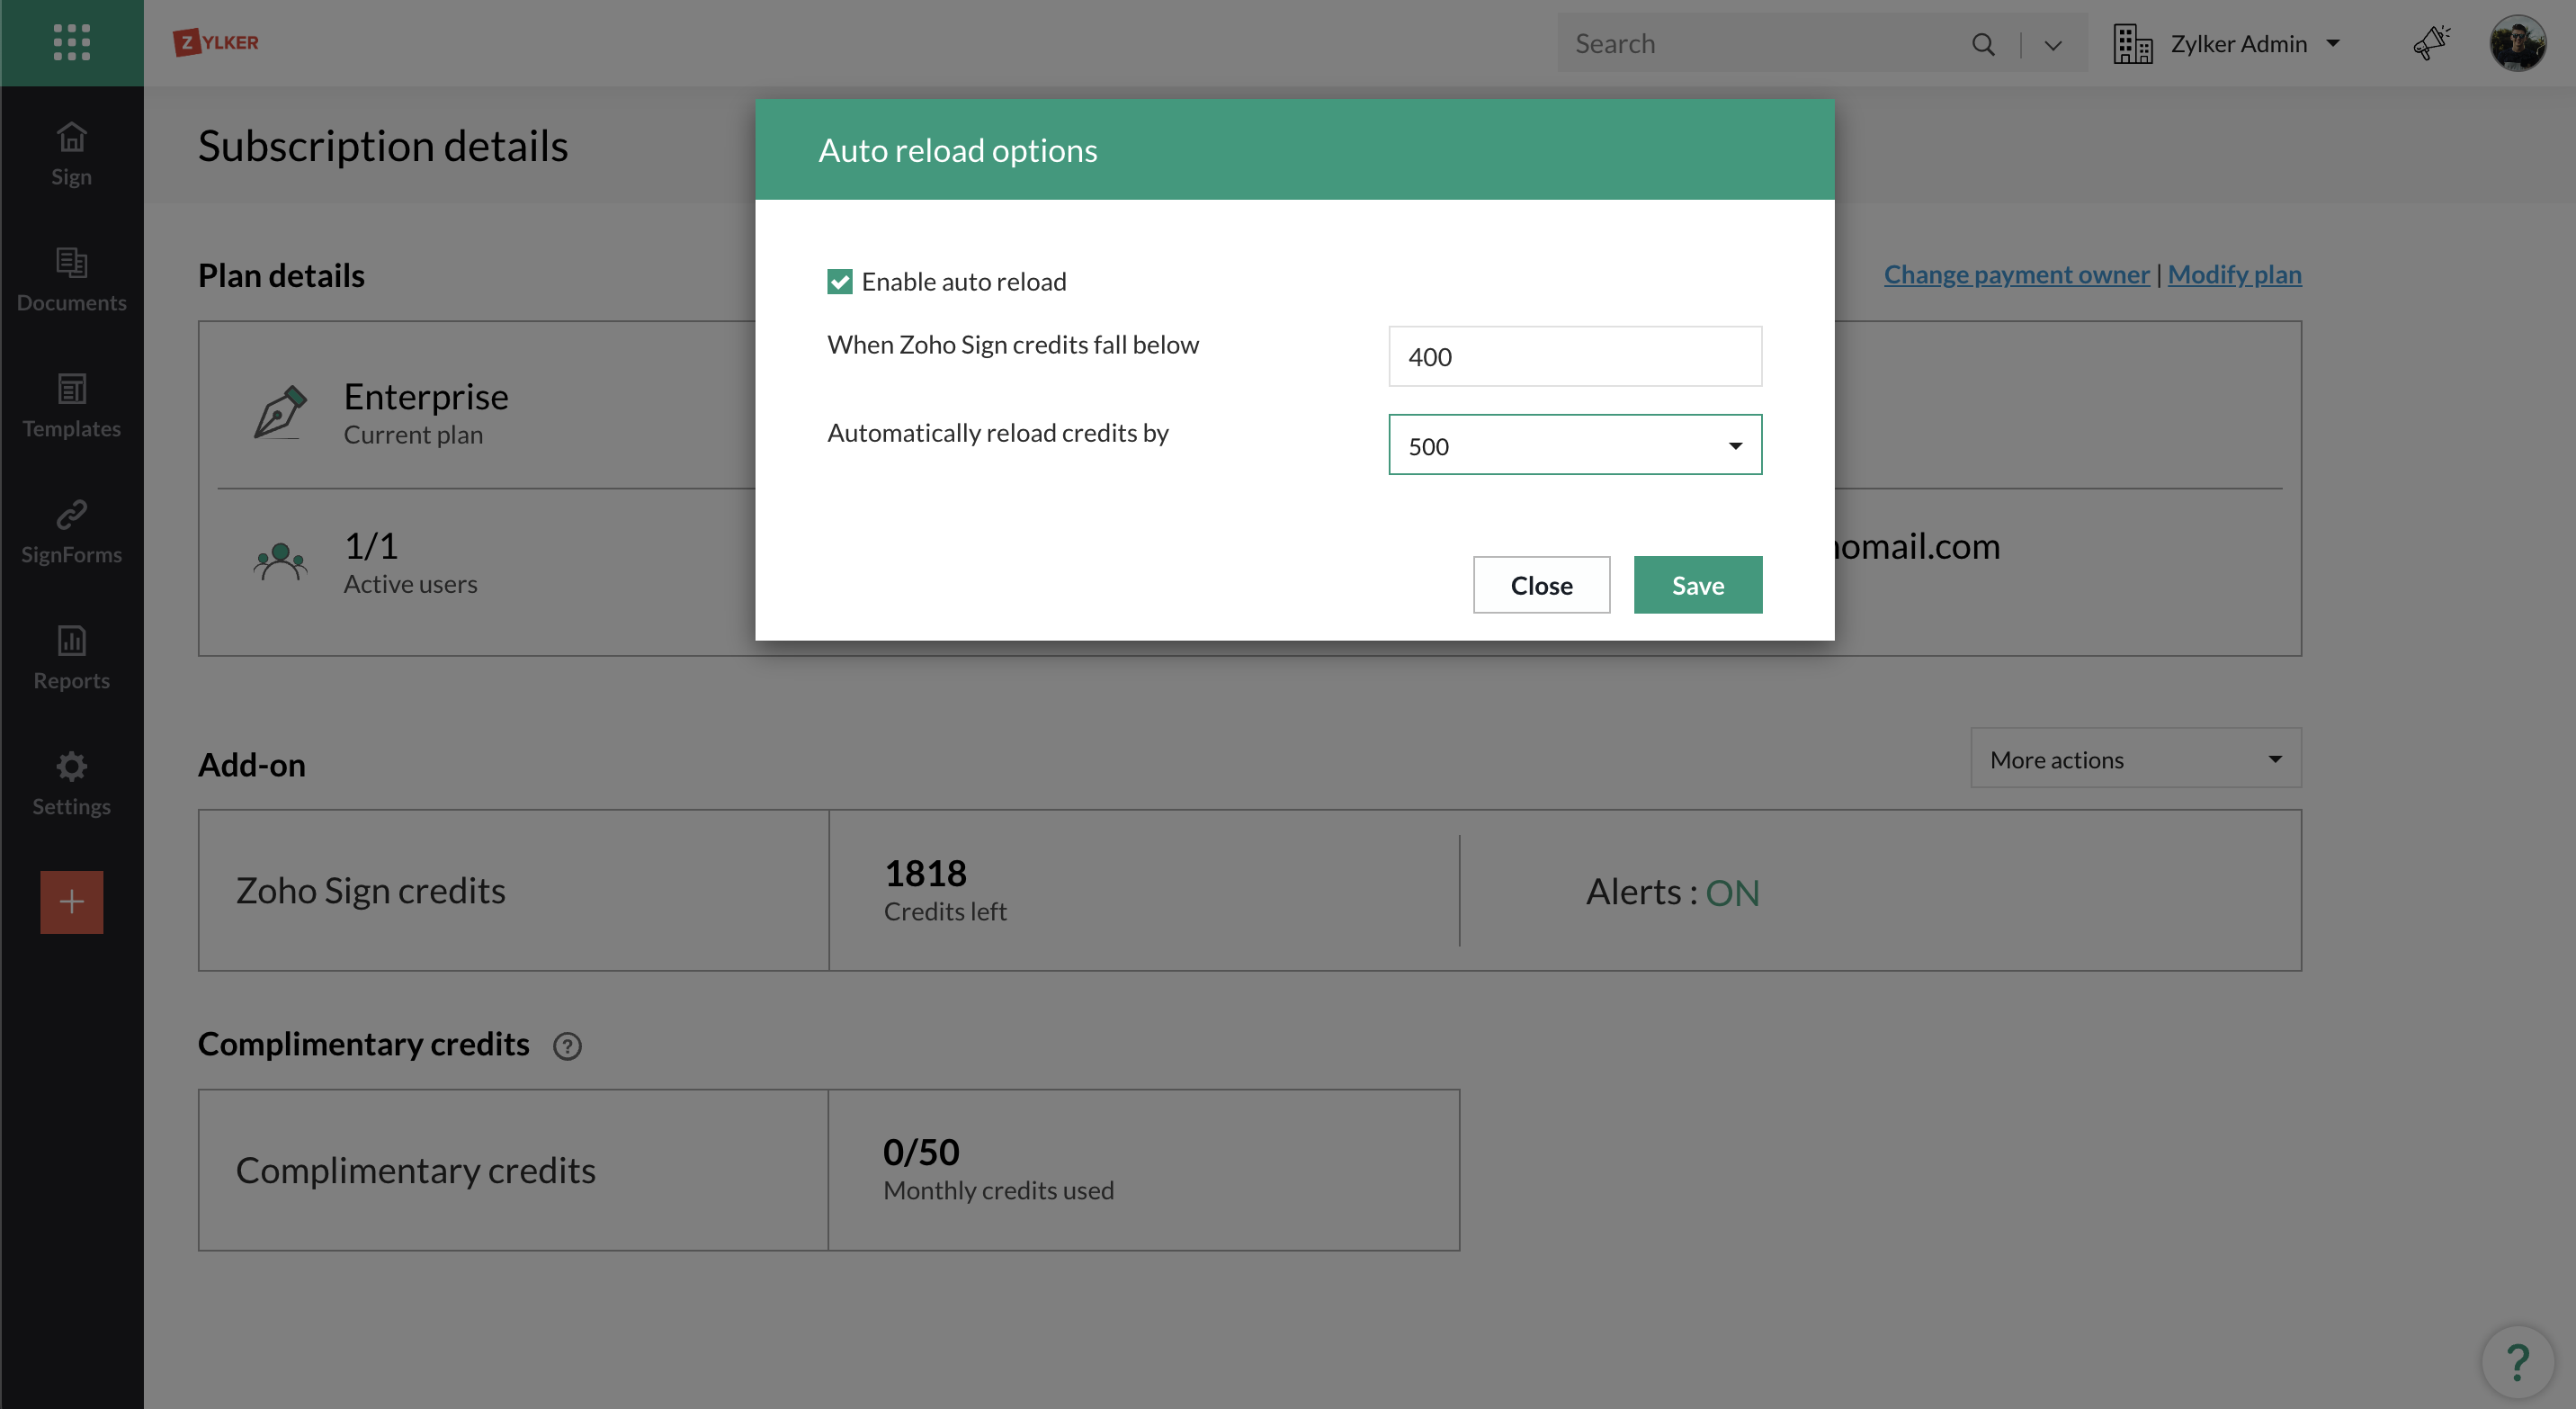Click the red plus create button

pos(71,901)
